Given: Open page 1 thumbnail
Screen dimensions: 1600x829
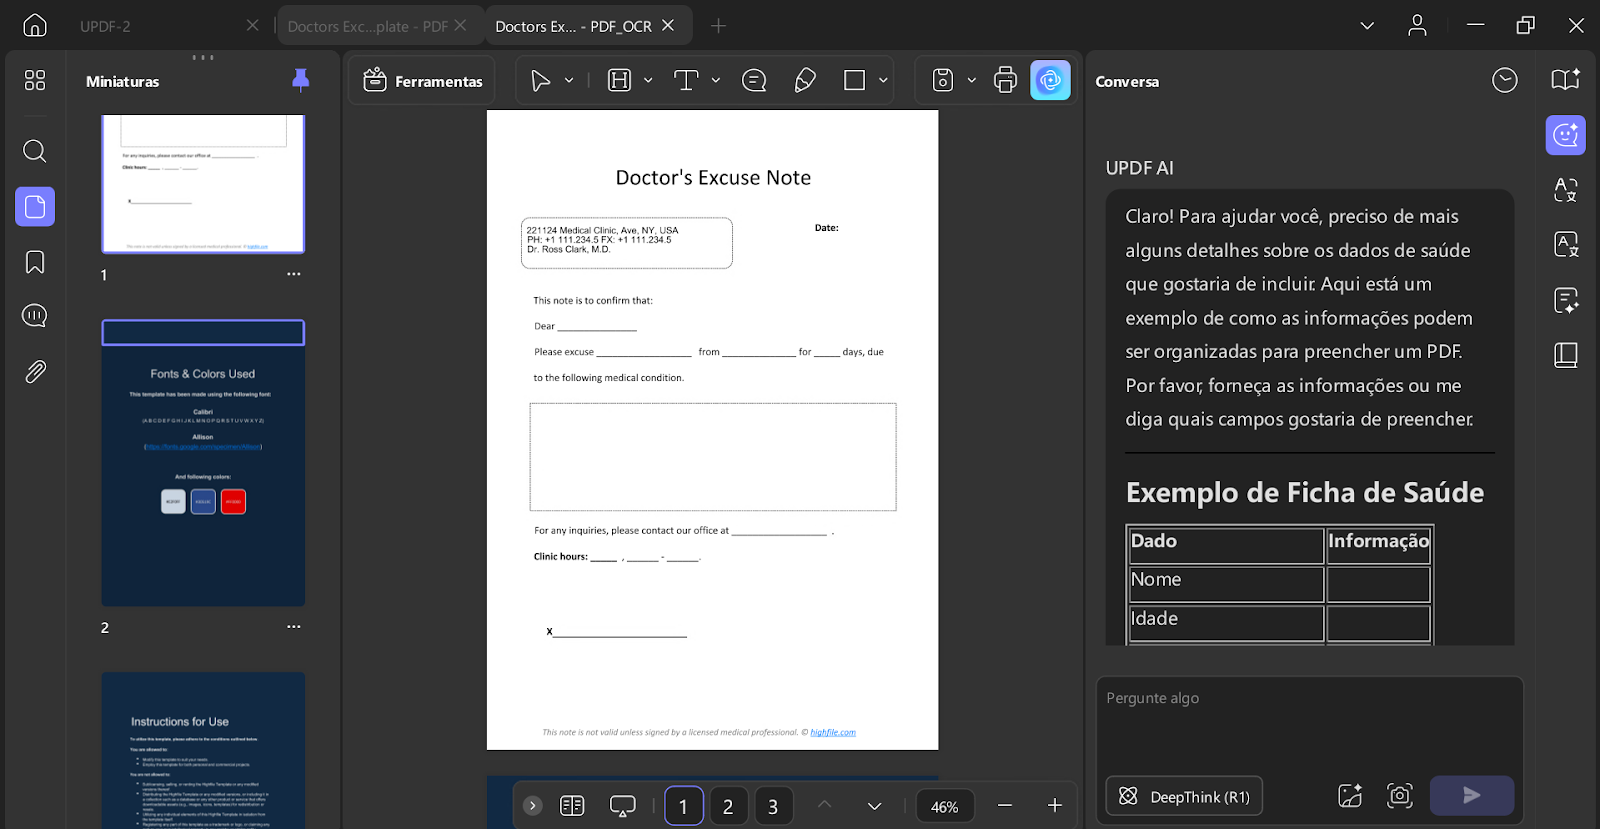Looking at the screenshot, I should click(x=203, y=184).
